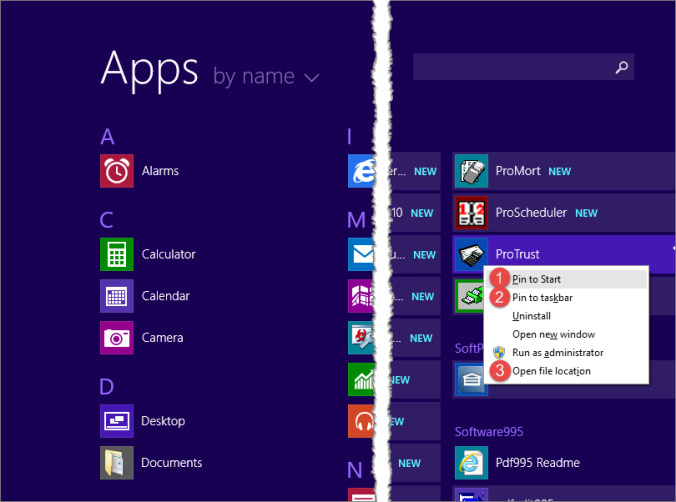This screenshot has width=676, height=502.
Task: Open the Desktop tile icon
Action: pos(117,421)
